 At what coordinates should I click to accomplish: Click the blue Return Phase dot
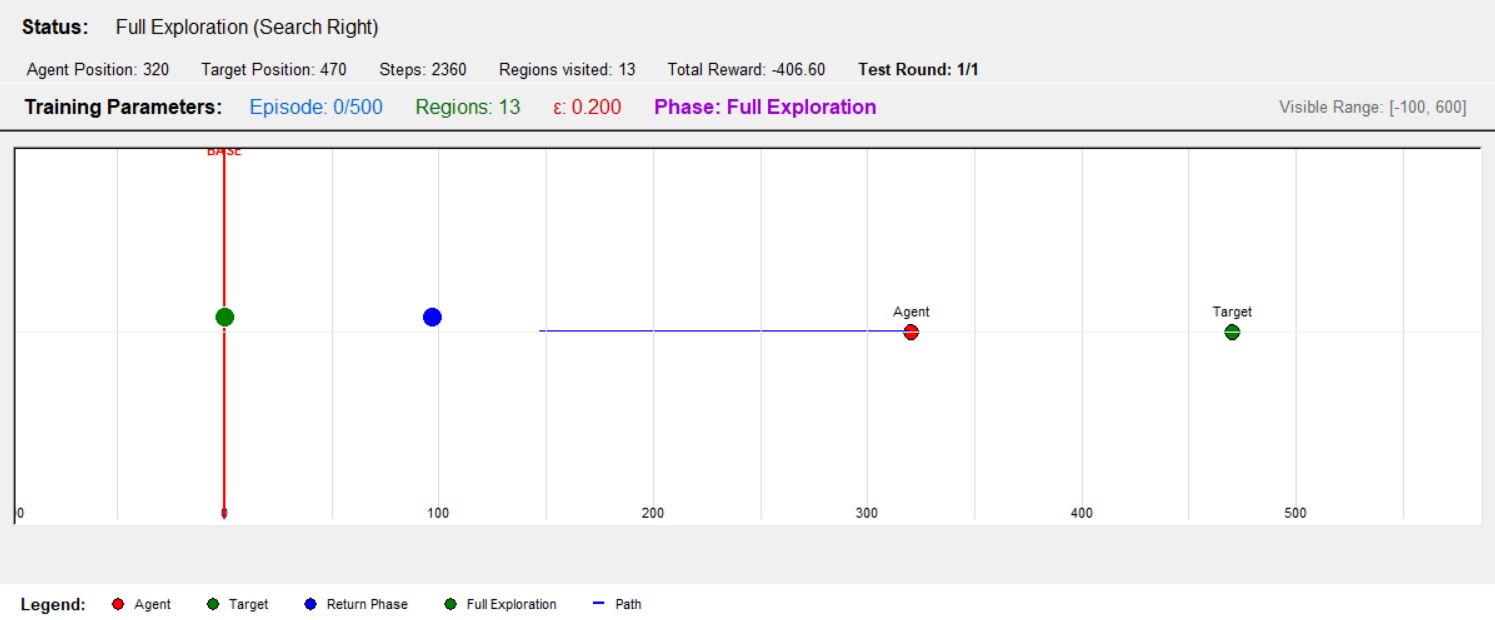(x=432, y=317)
